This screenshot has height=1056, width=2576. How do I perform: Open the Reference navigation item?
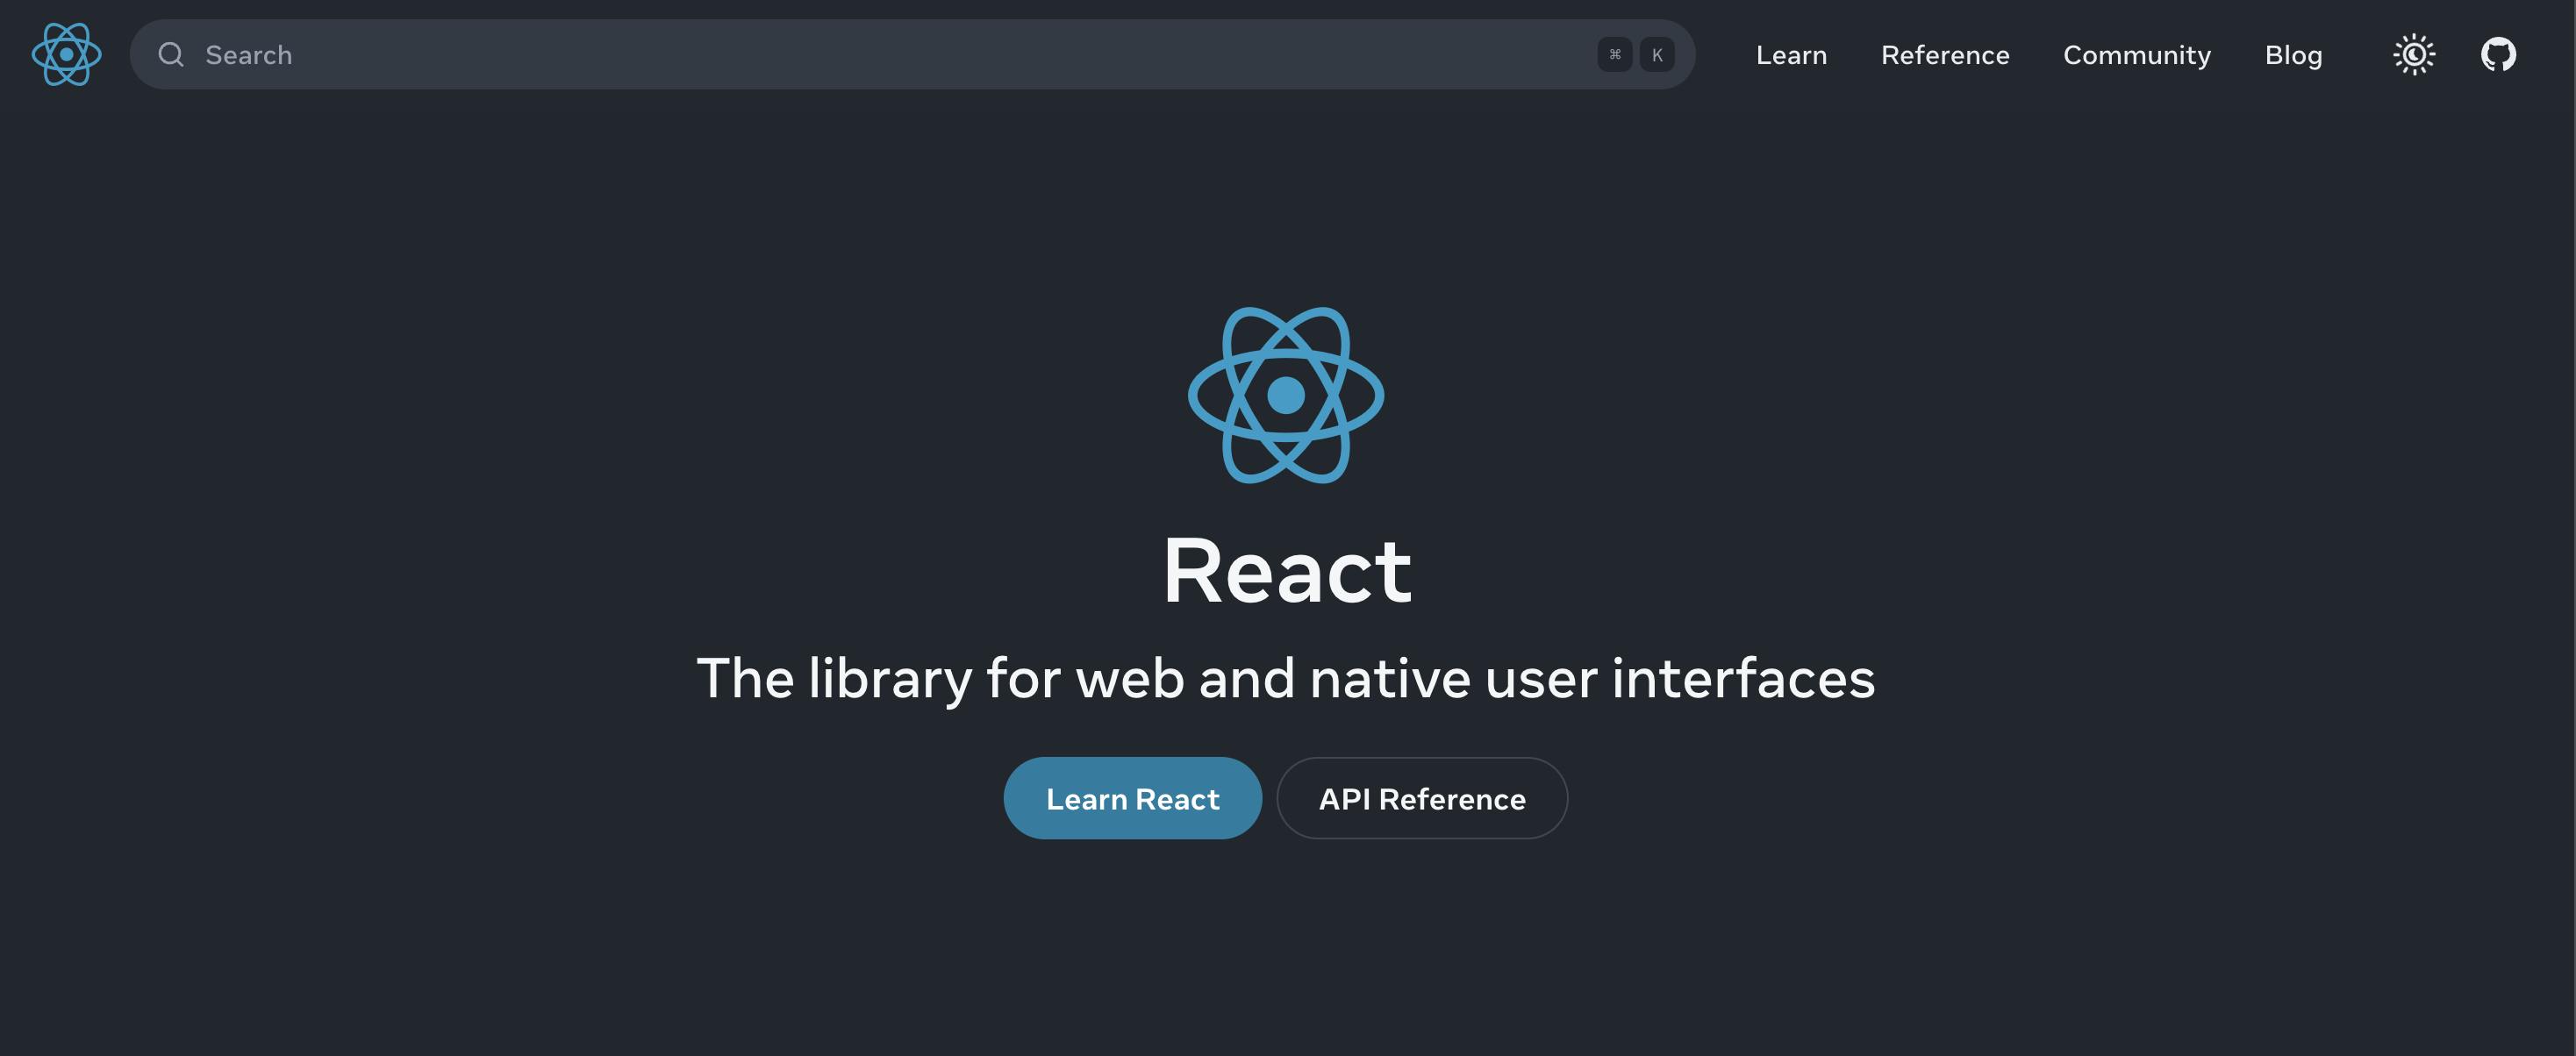(x=1945, y=55)
